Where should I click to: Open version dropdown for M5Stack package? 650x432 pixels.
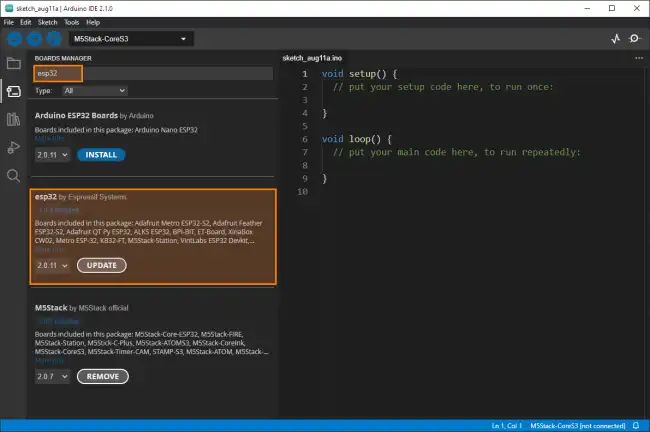(52, 376)
